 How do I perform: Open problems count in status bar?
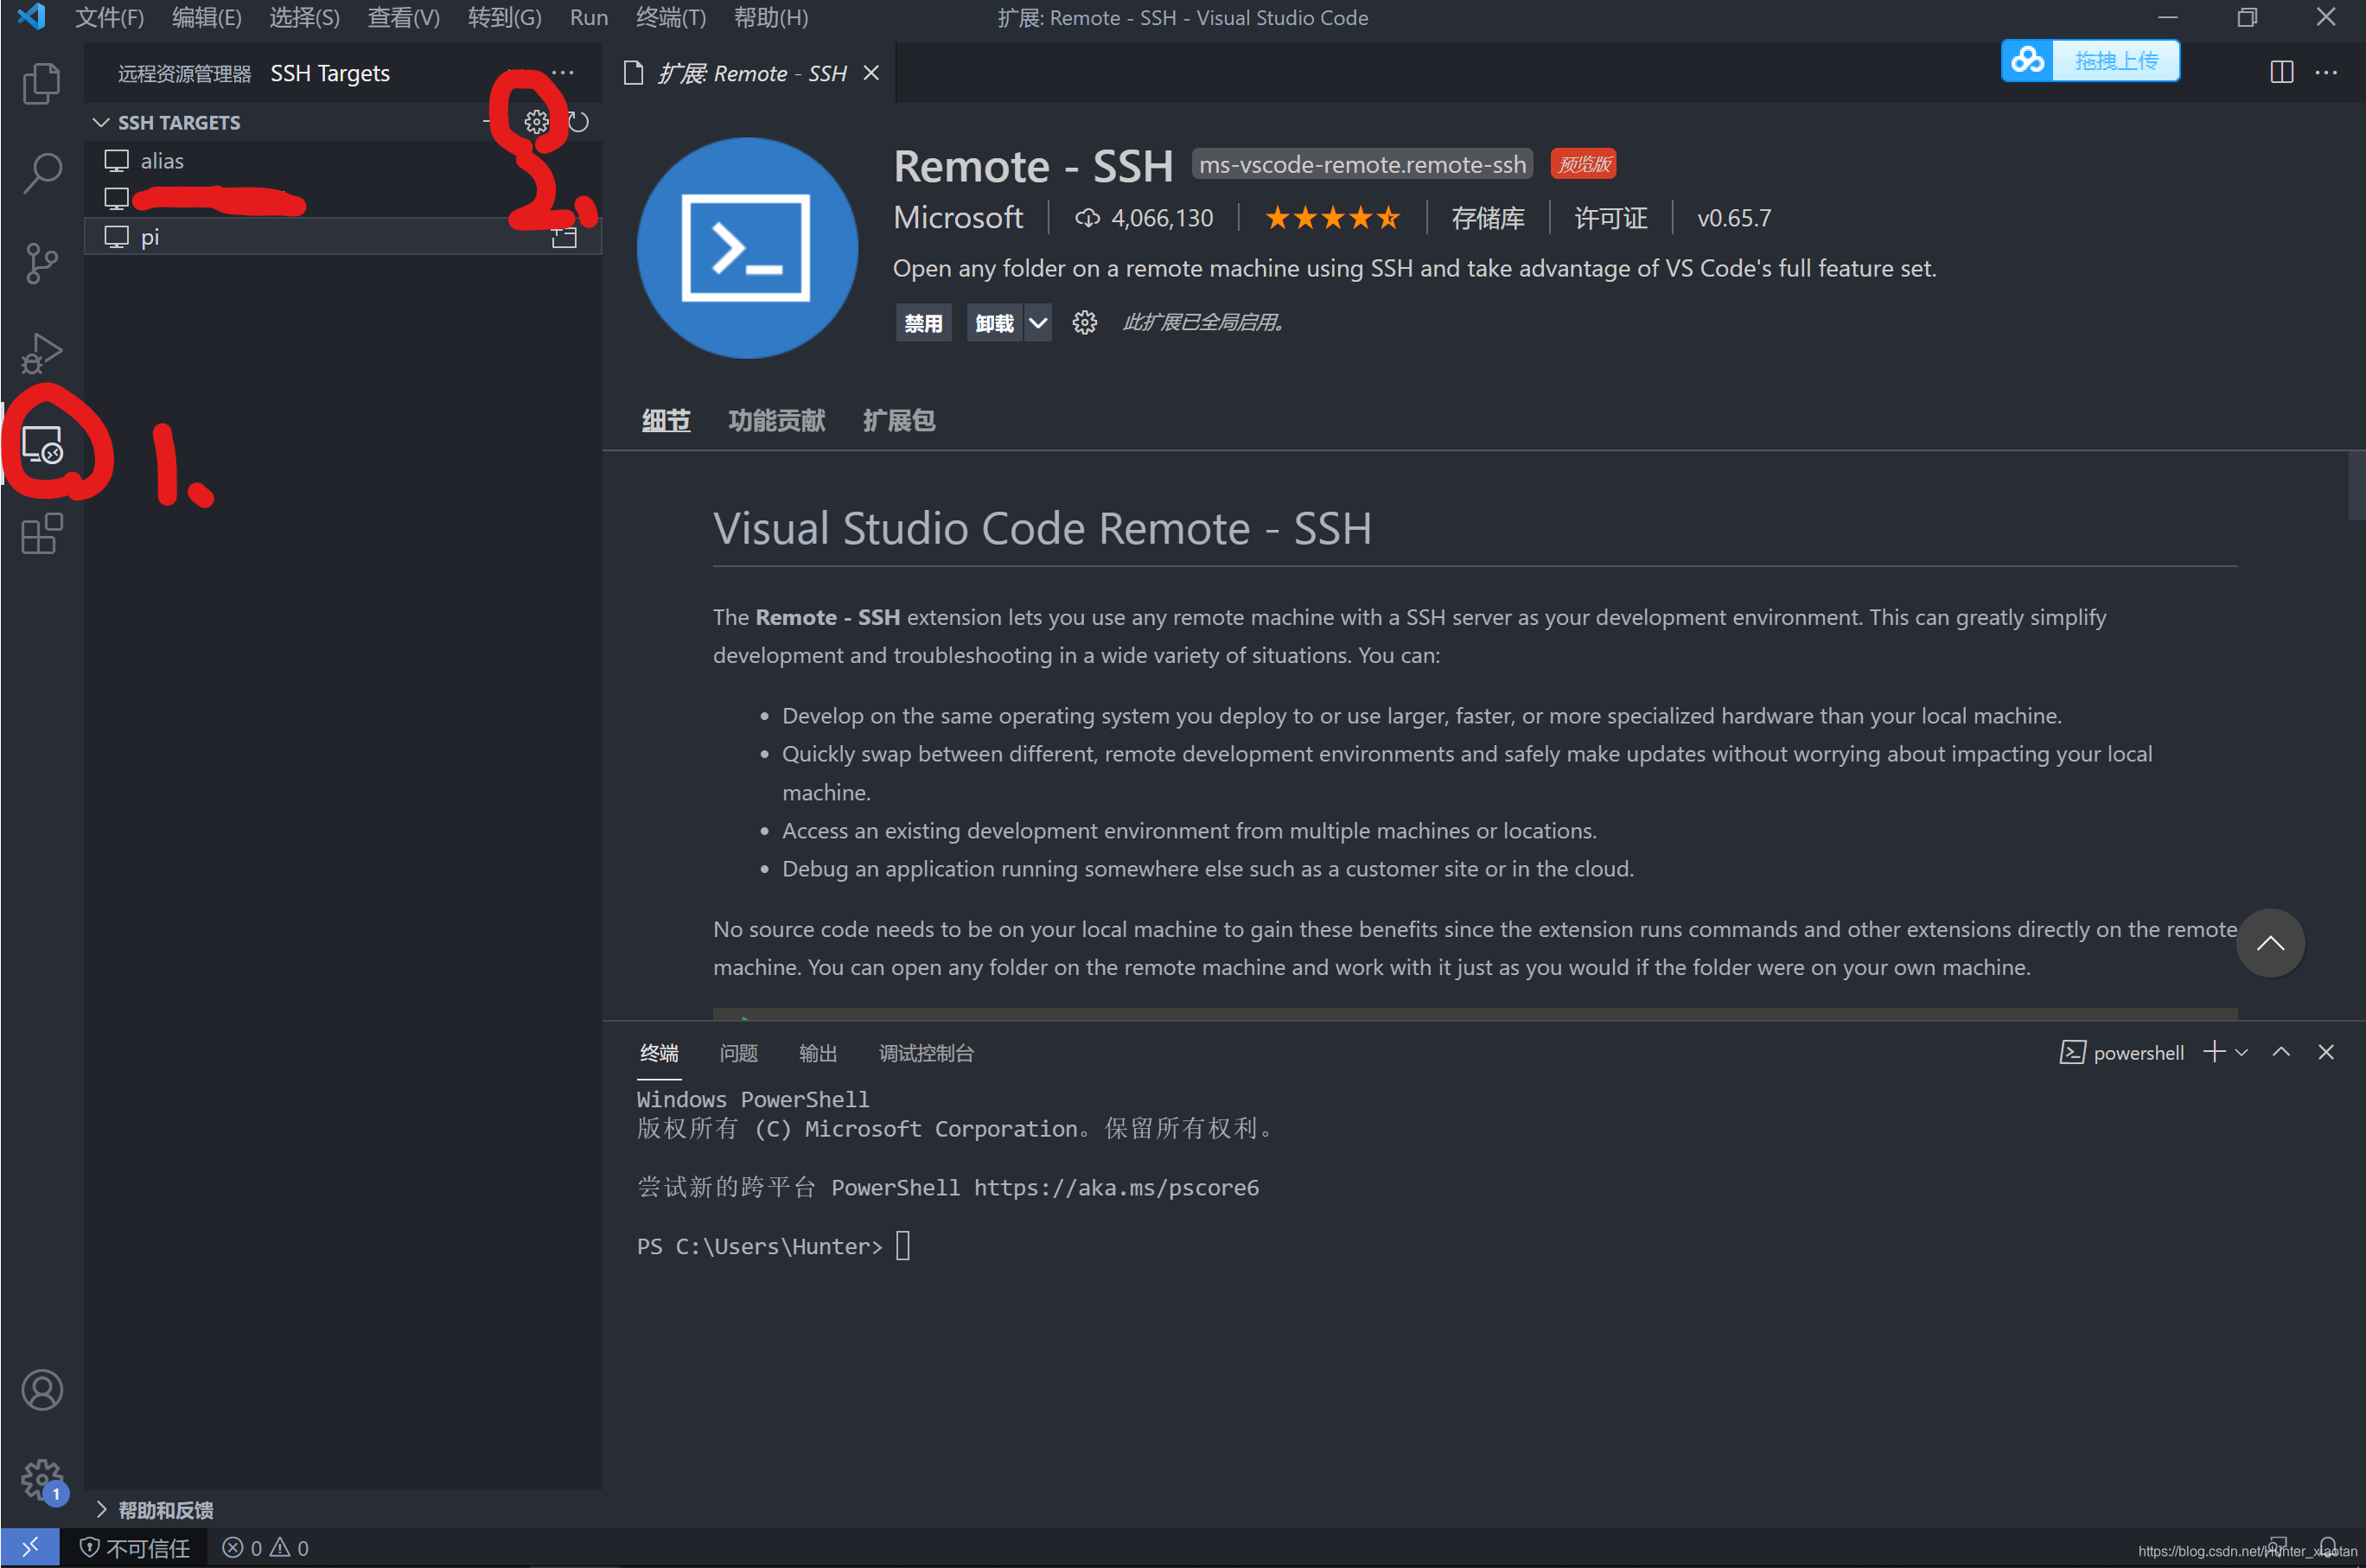[265, 1548]
